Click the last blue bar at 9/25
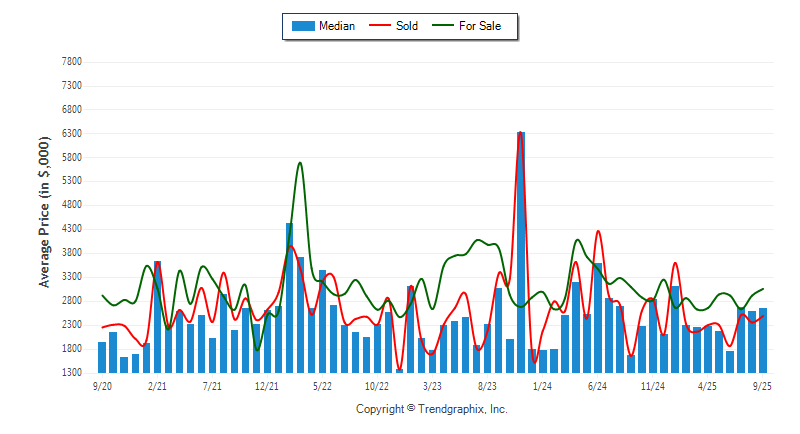This screenshot has width=800, height=434. coord(763,340)
